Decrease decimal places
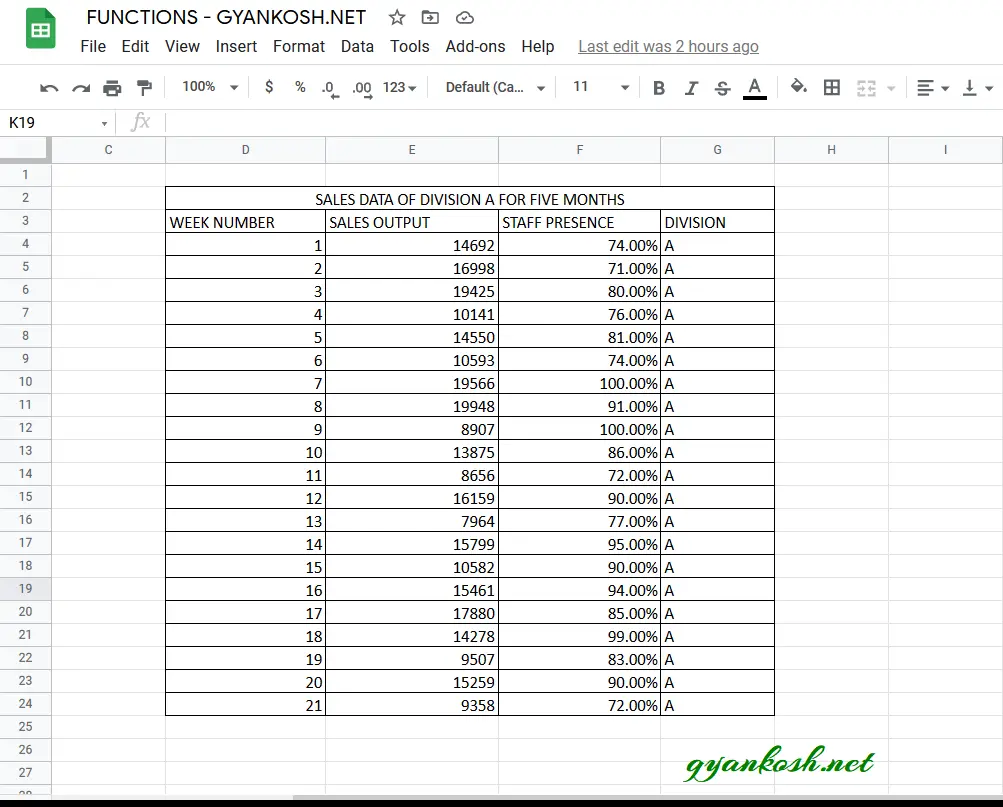 tap(330, 88)
